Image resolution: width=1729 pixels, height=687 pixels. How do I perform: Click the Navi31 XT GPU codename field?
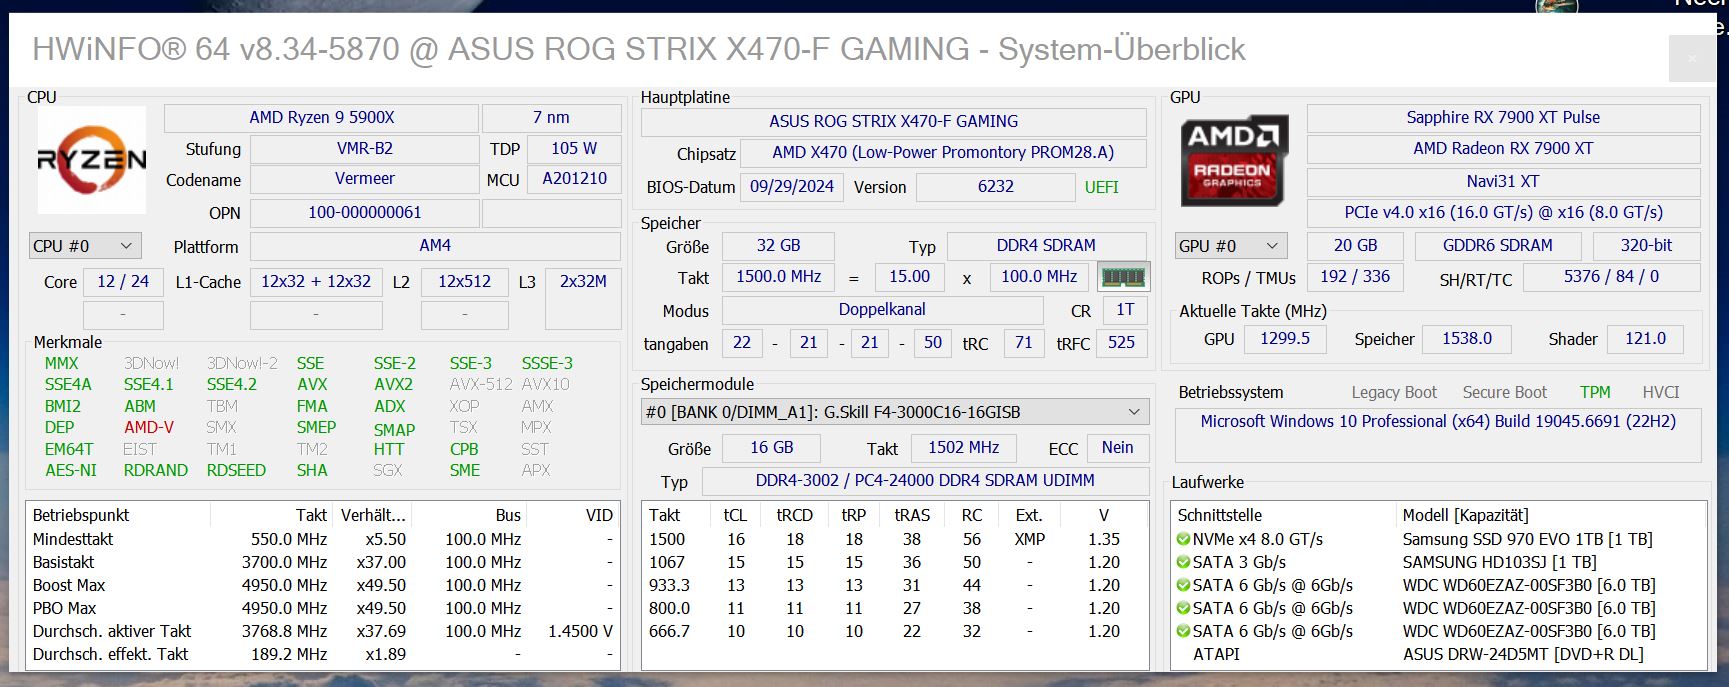pos(1503,182)
